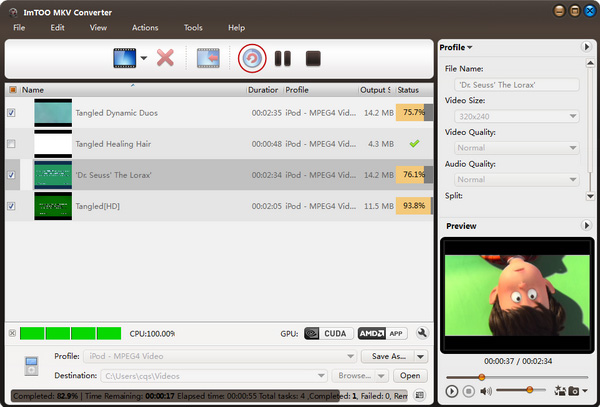Click the import clip icon with arrow
The width and height of the screenshot is (600, 407).
click(x=208, y=58)
